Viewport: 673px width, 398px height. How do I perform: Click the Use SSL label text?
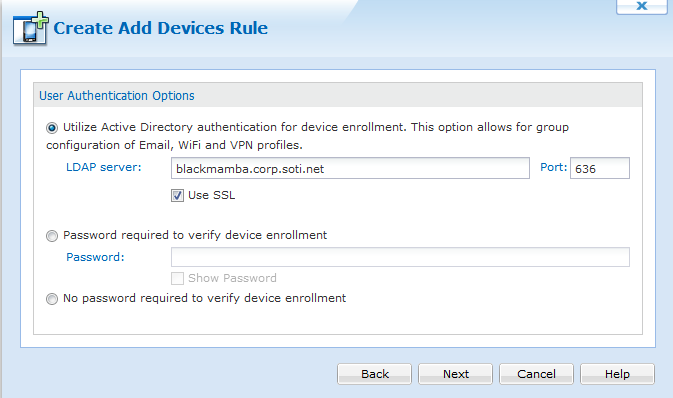[x=212, y=195]
